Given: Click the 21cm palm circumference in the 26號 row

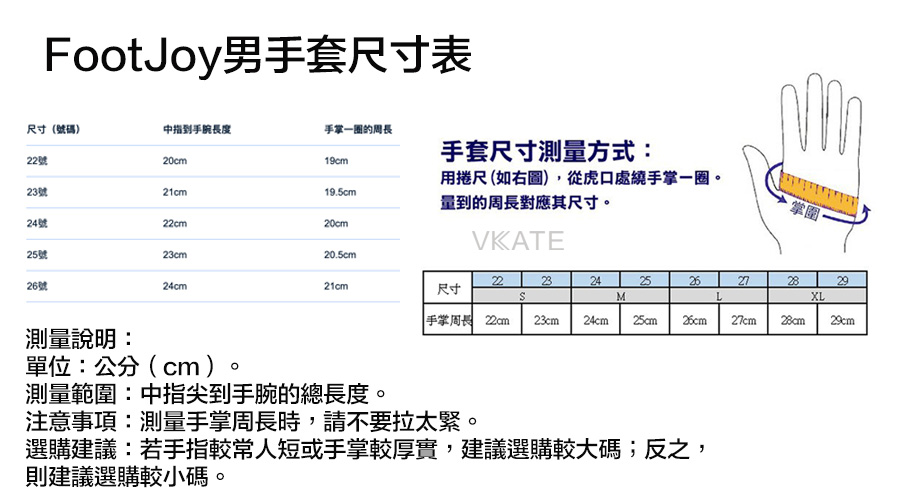Looking at the screenshot, I should [x=336, y=286].
